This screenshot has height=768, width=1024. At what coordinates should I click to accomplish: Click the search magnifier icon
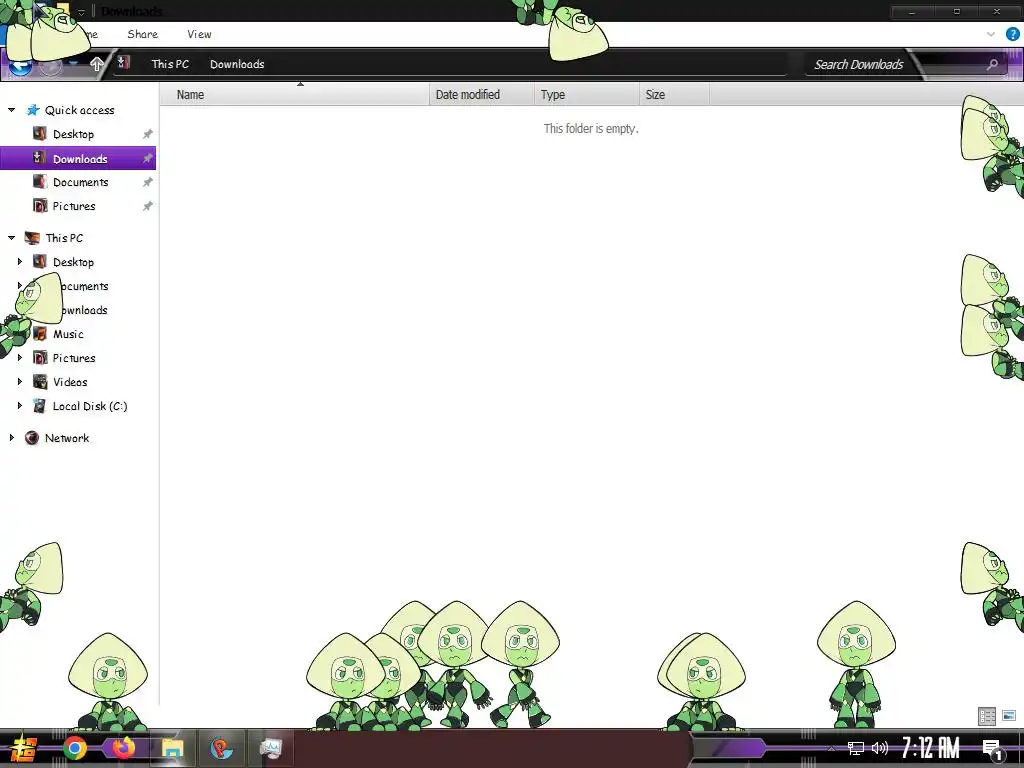pos(992,65)
